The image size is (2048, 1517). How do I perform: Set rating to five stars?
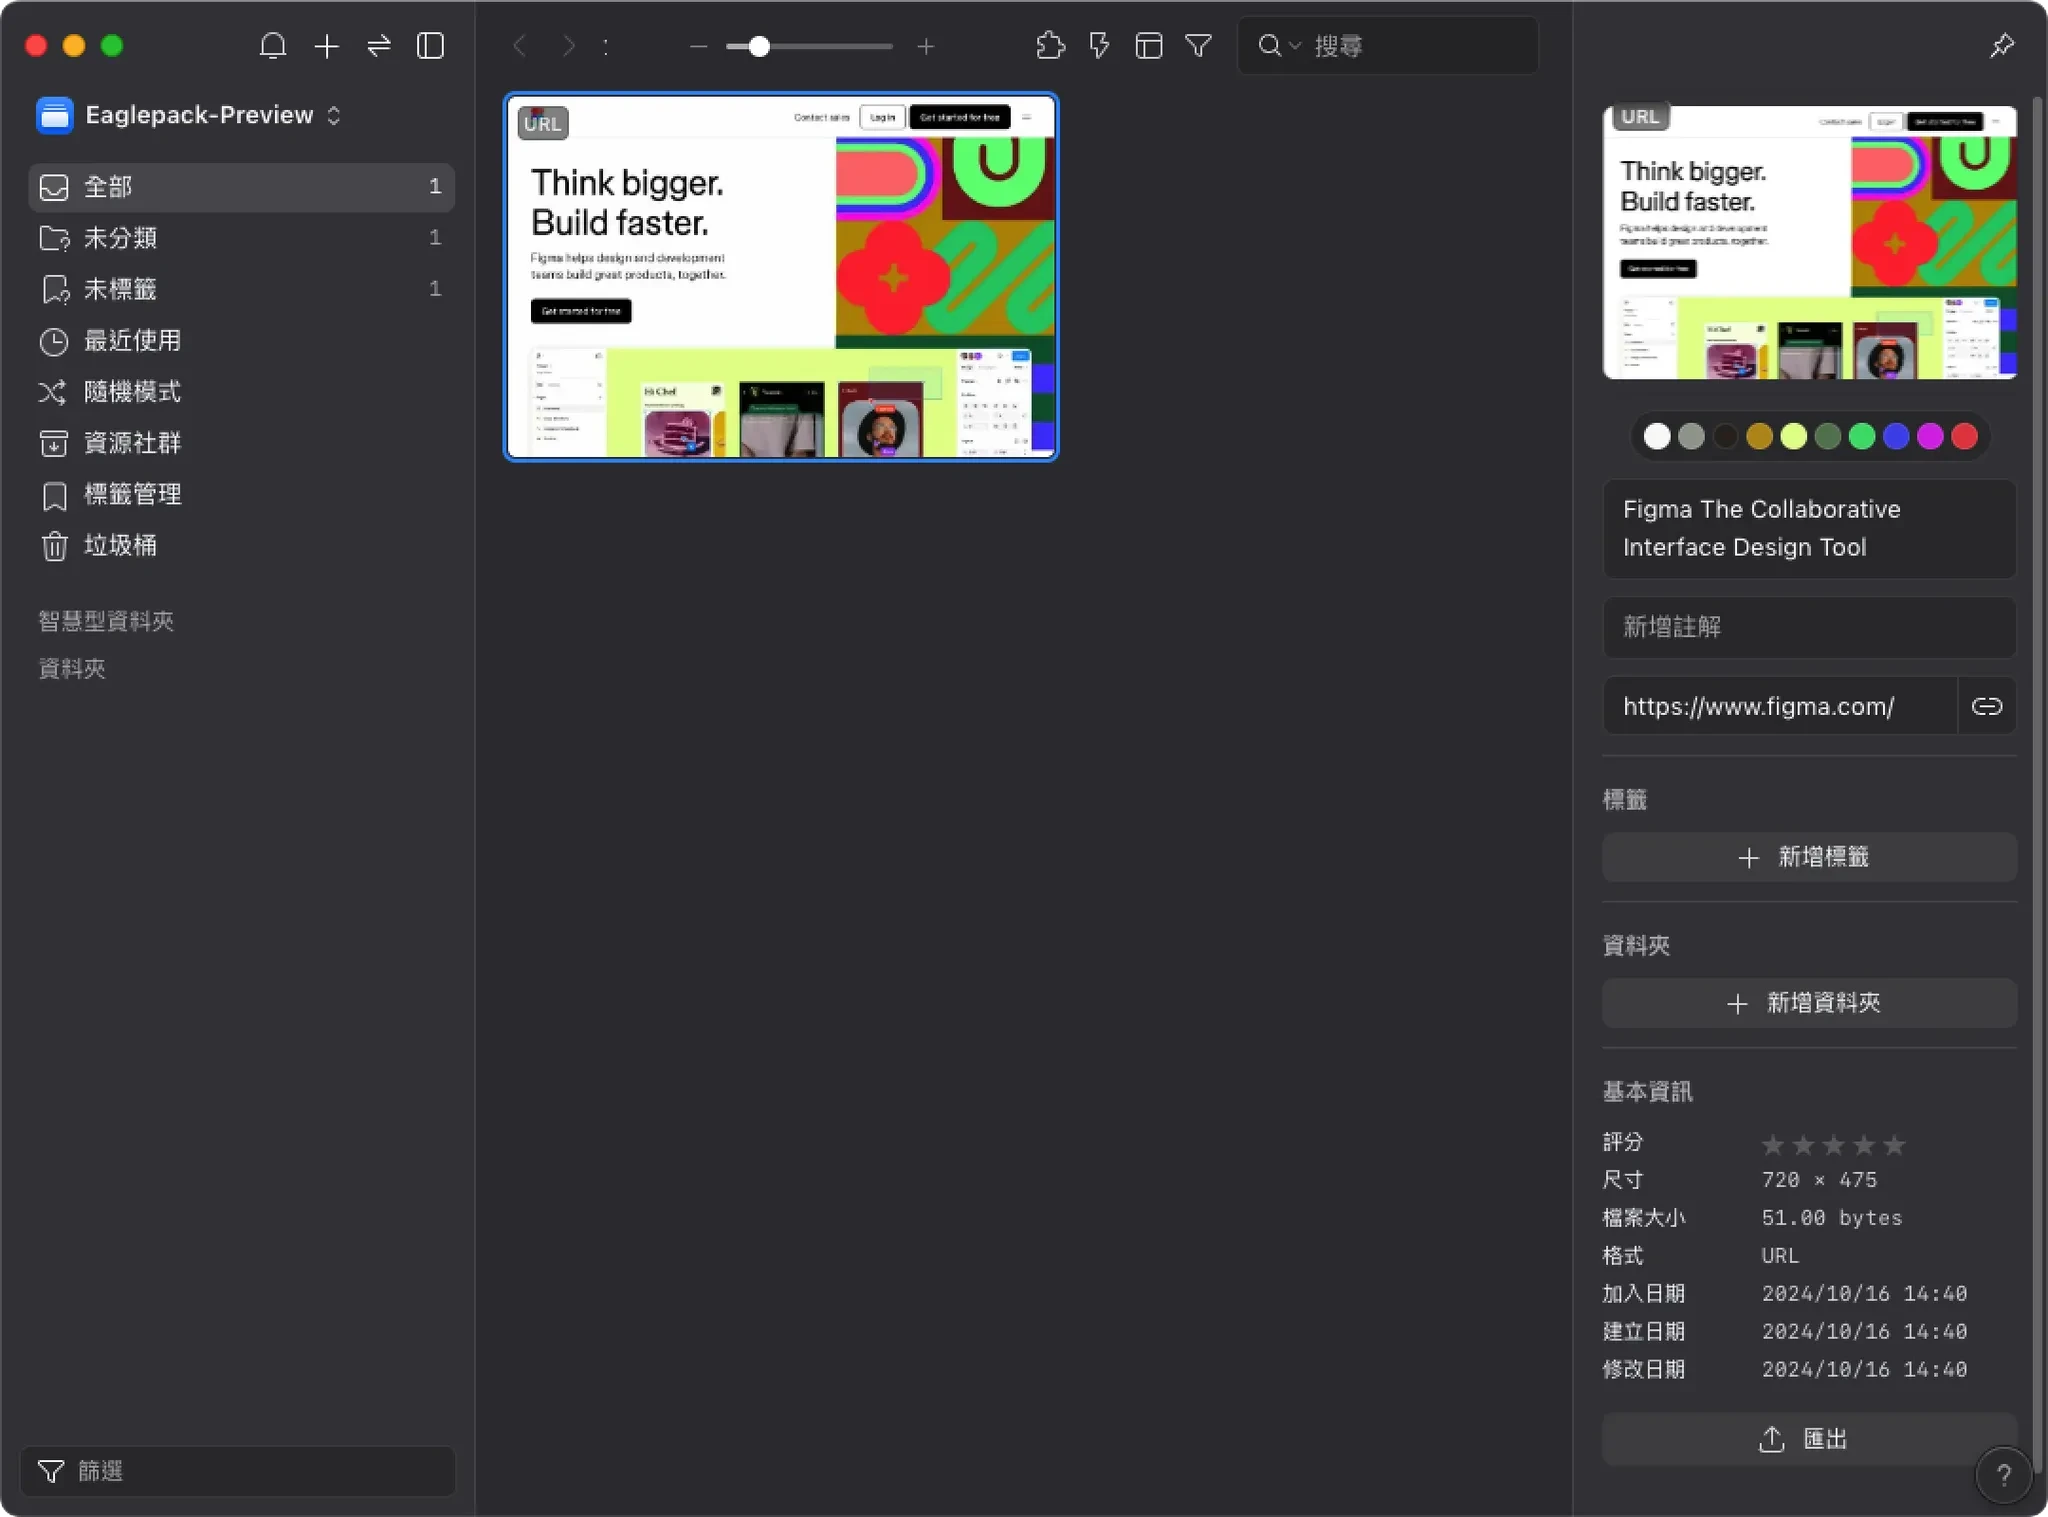(1894, 1144)
